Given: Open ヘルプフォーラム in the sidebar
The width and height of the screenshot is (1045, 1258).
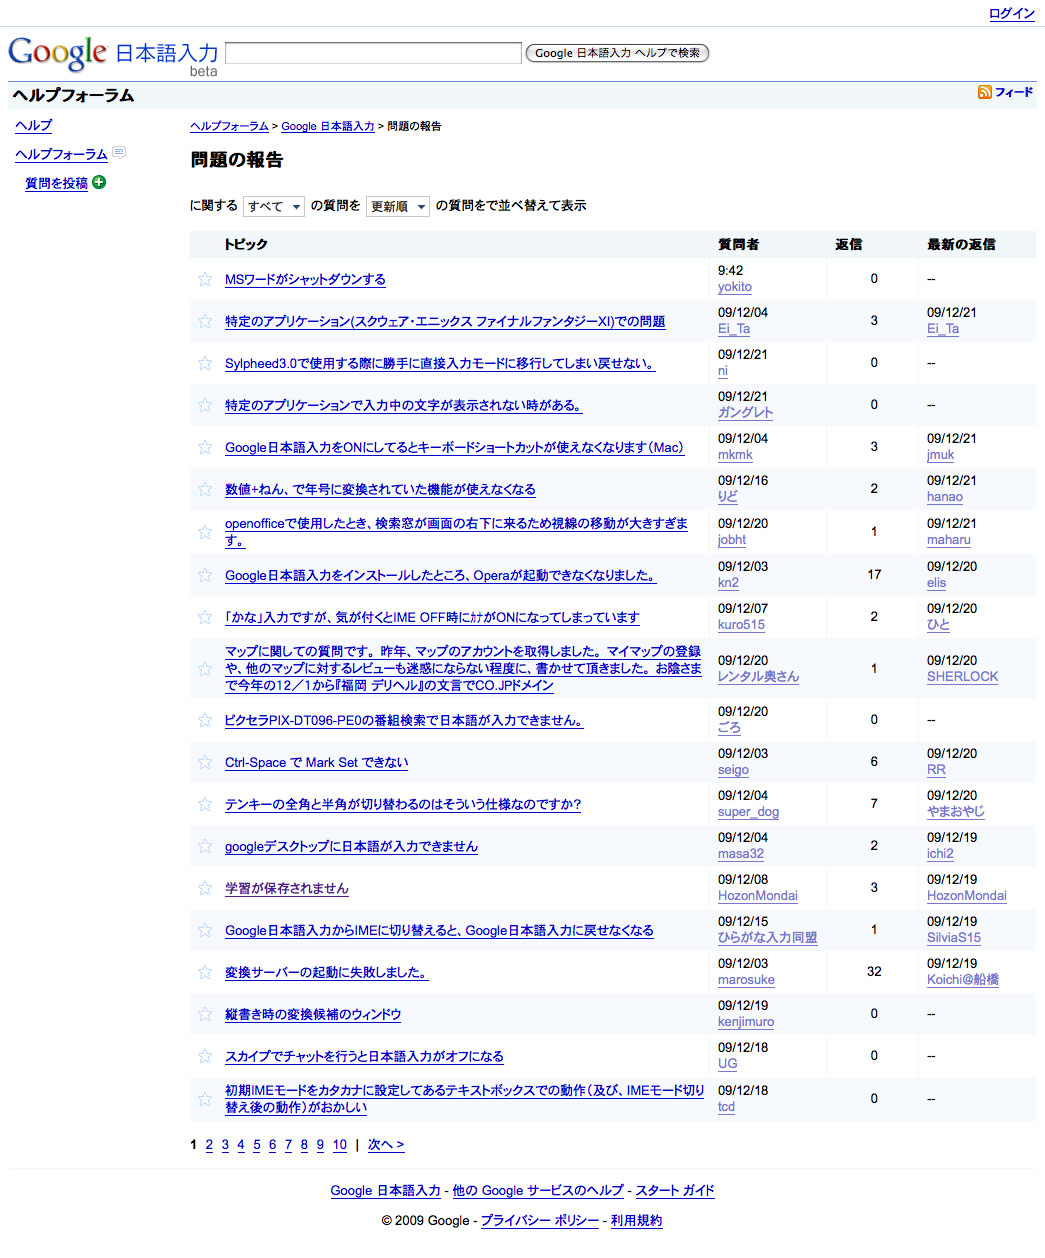Looking at the screenshot, I should pyautogui.click(x=61, y=154).
